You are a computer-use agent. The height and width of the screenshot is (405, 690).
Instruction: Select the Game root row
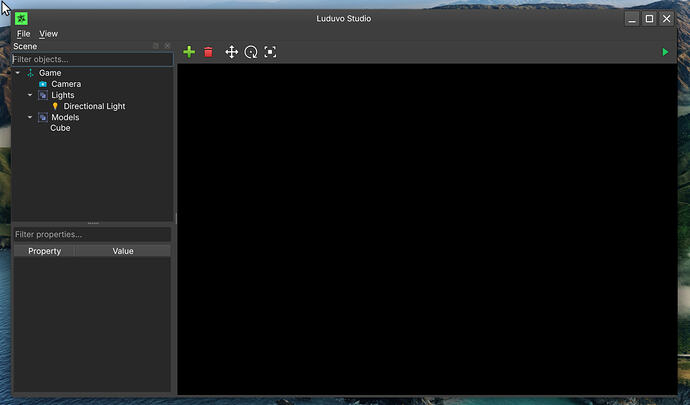coord(92,73)
